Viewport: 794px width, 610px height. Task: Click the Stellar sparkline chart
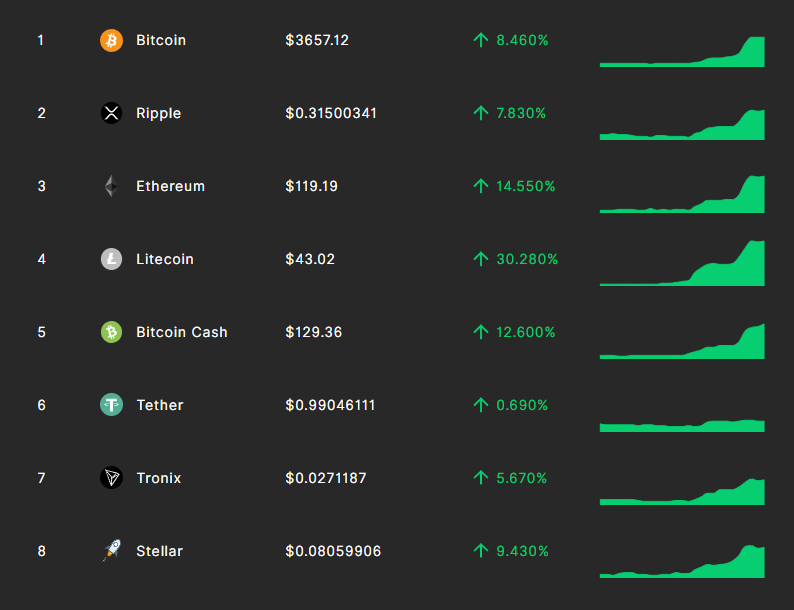click(x=682, y=561)
